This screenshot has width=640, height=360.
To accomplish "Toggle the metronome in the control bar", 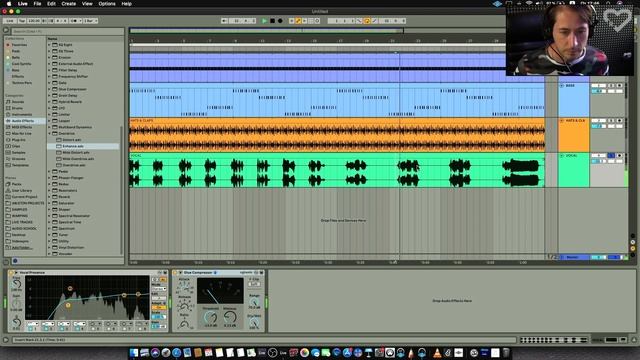I will (75, 21).
